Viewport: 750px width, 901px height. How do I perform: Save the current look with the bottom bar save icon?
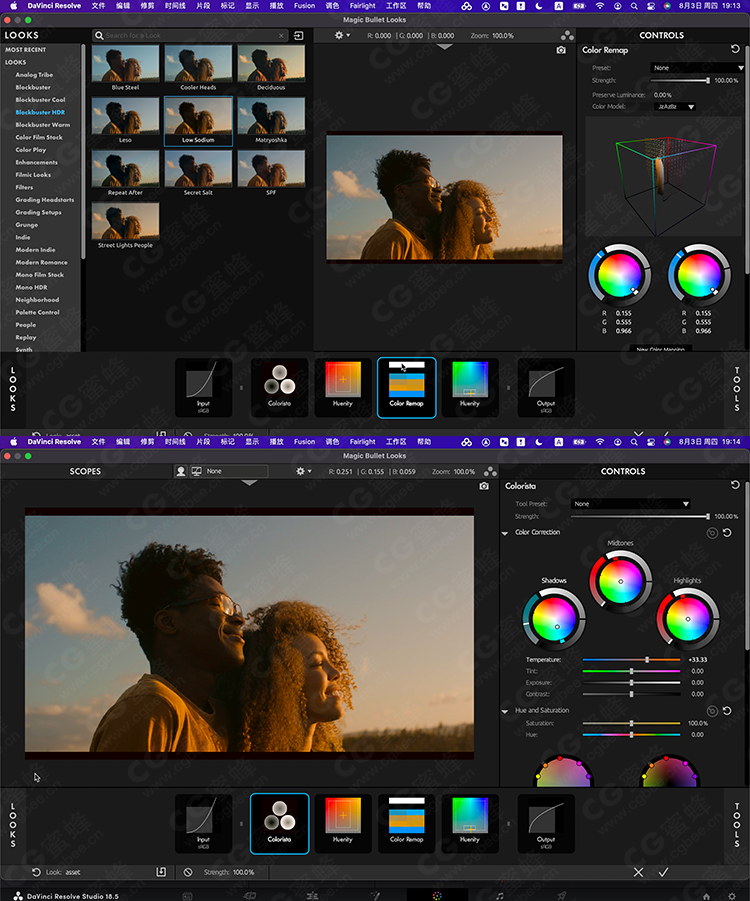[161, 872]
